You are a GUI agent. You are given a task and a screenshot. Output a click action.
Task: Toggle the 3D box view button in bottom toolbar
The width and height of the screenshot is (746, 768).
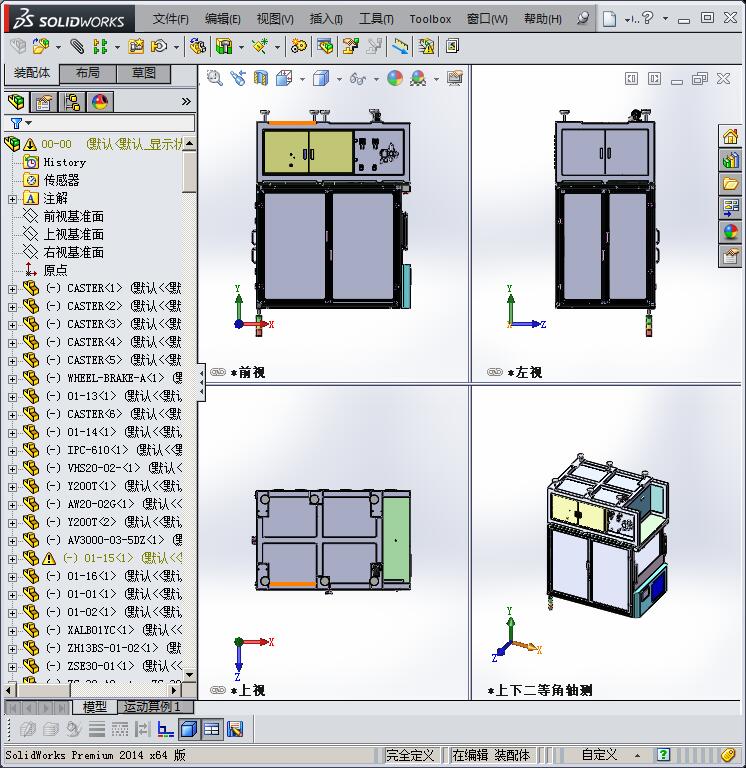(189, 730)
